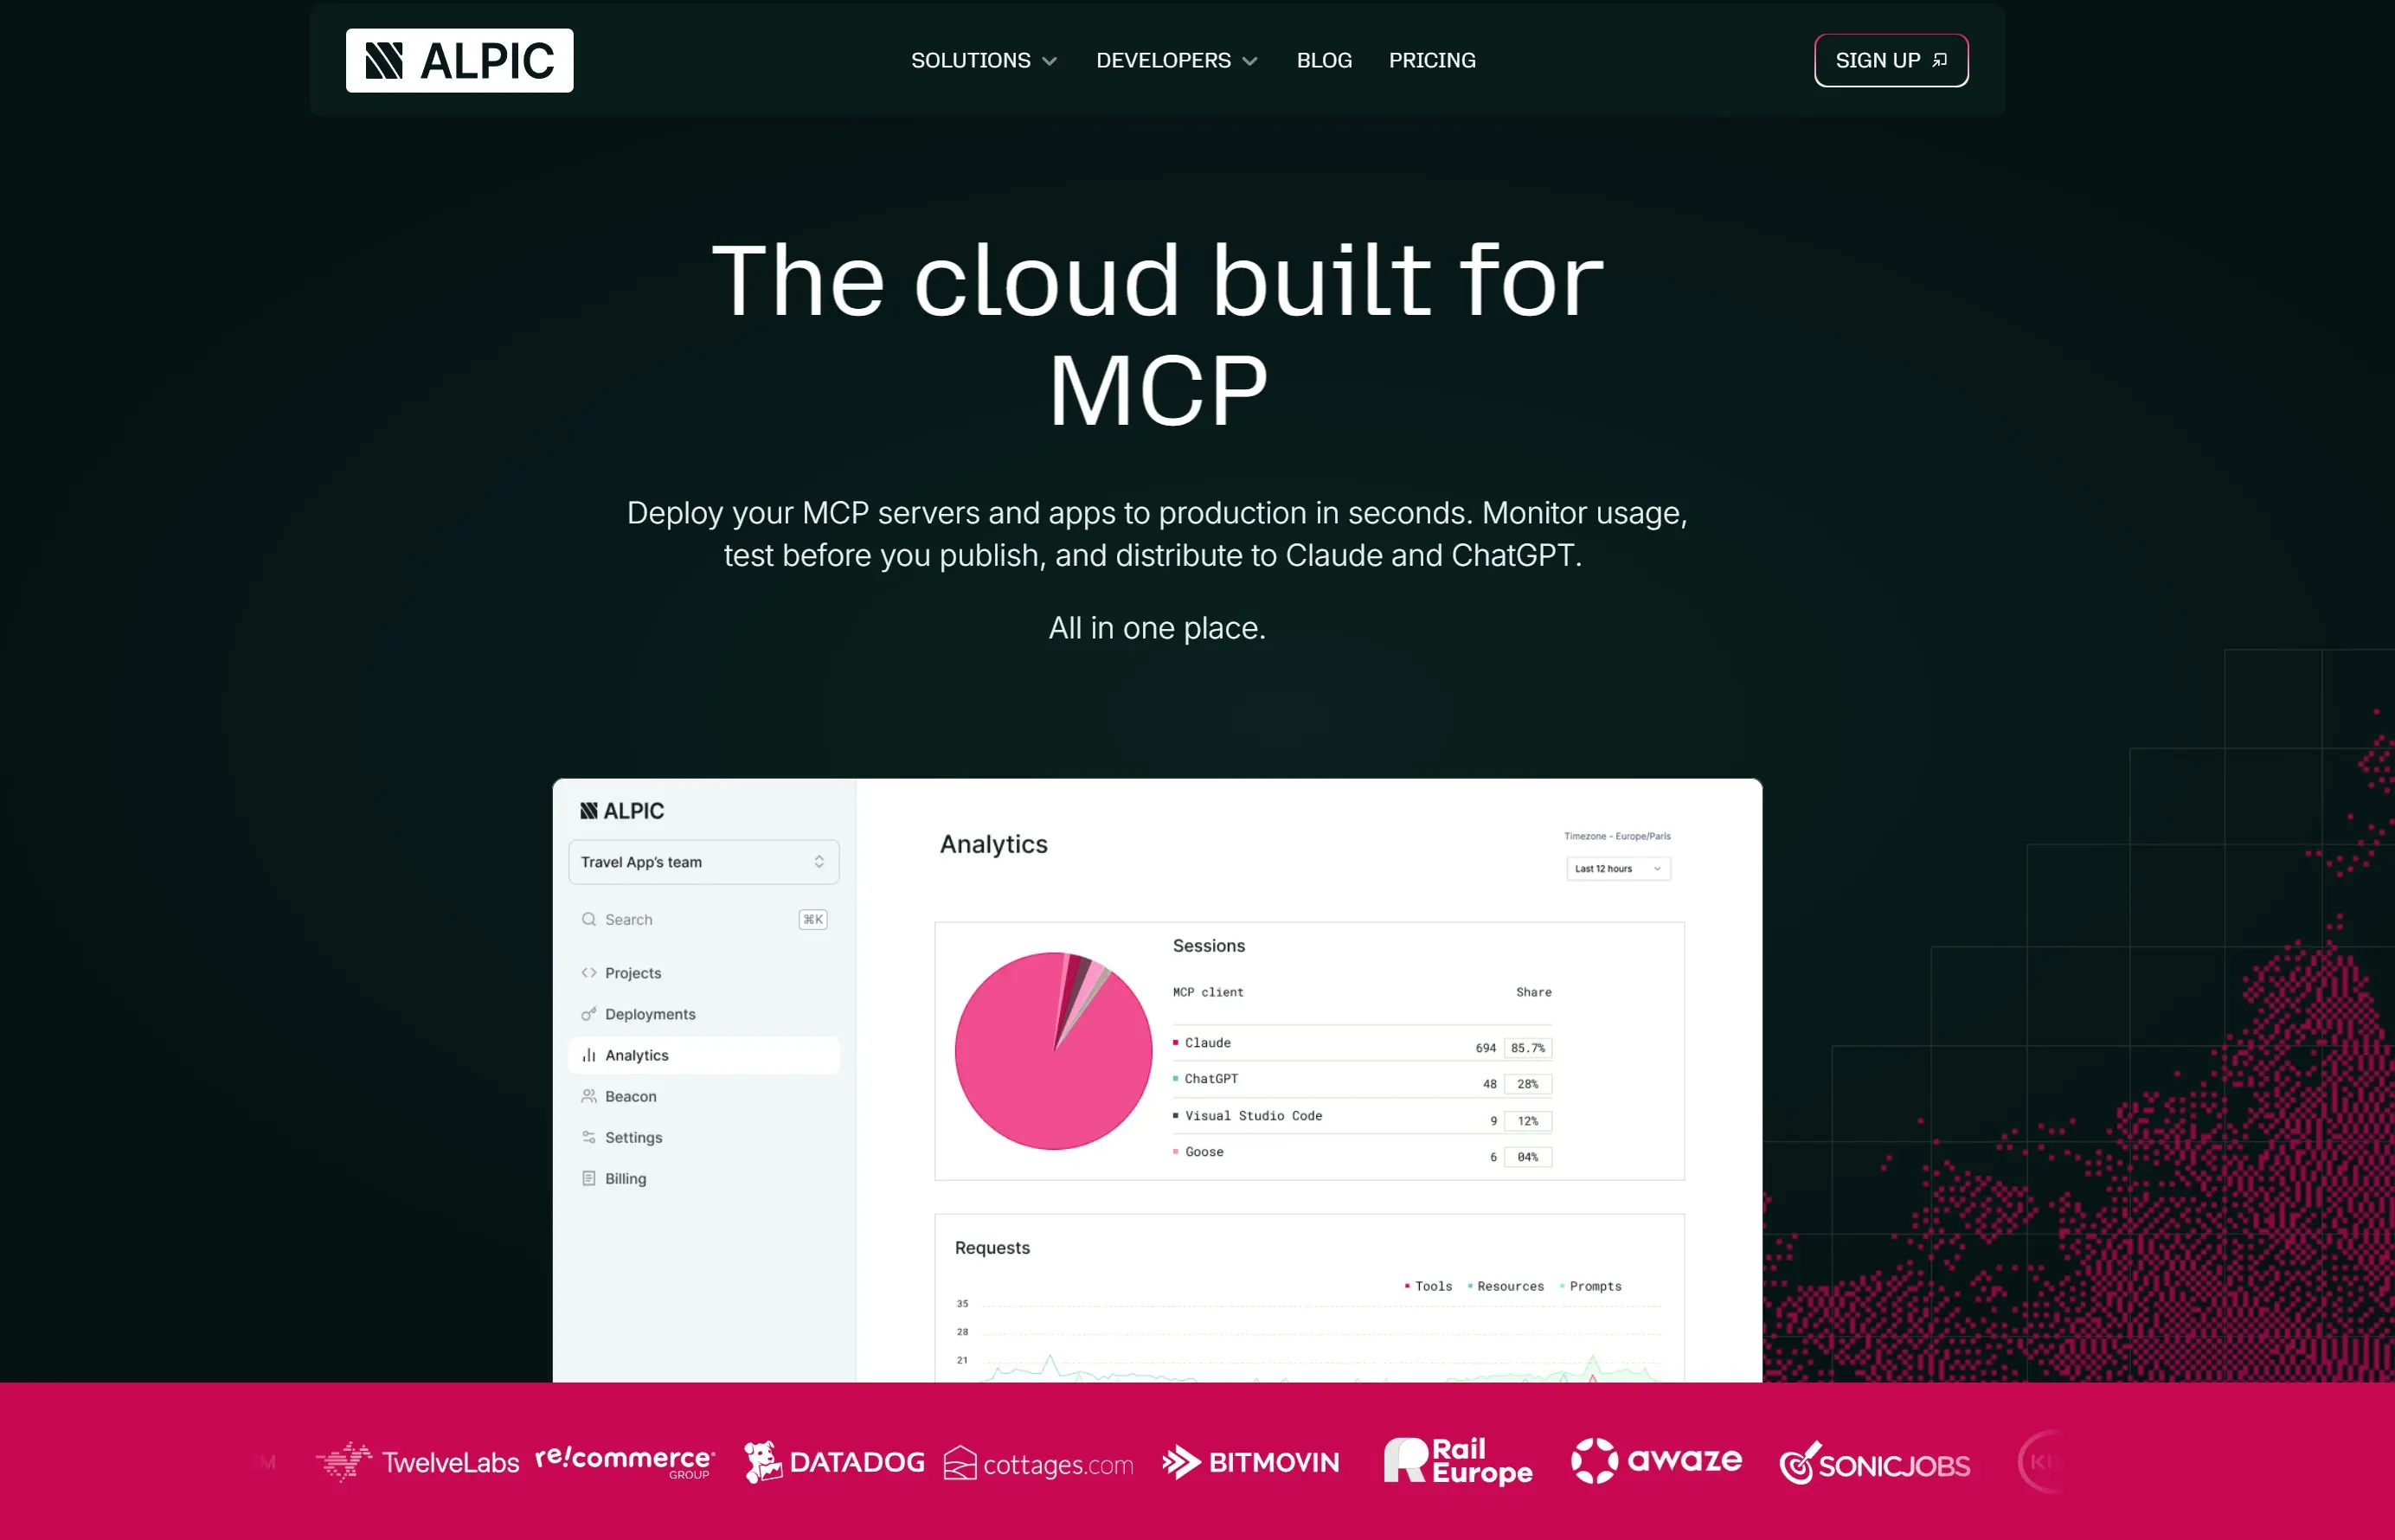This screenshot has width=2395, height=1540.
Task: Click the ChatGPT row color marker
Action: coord(1175,1079)
